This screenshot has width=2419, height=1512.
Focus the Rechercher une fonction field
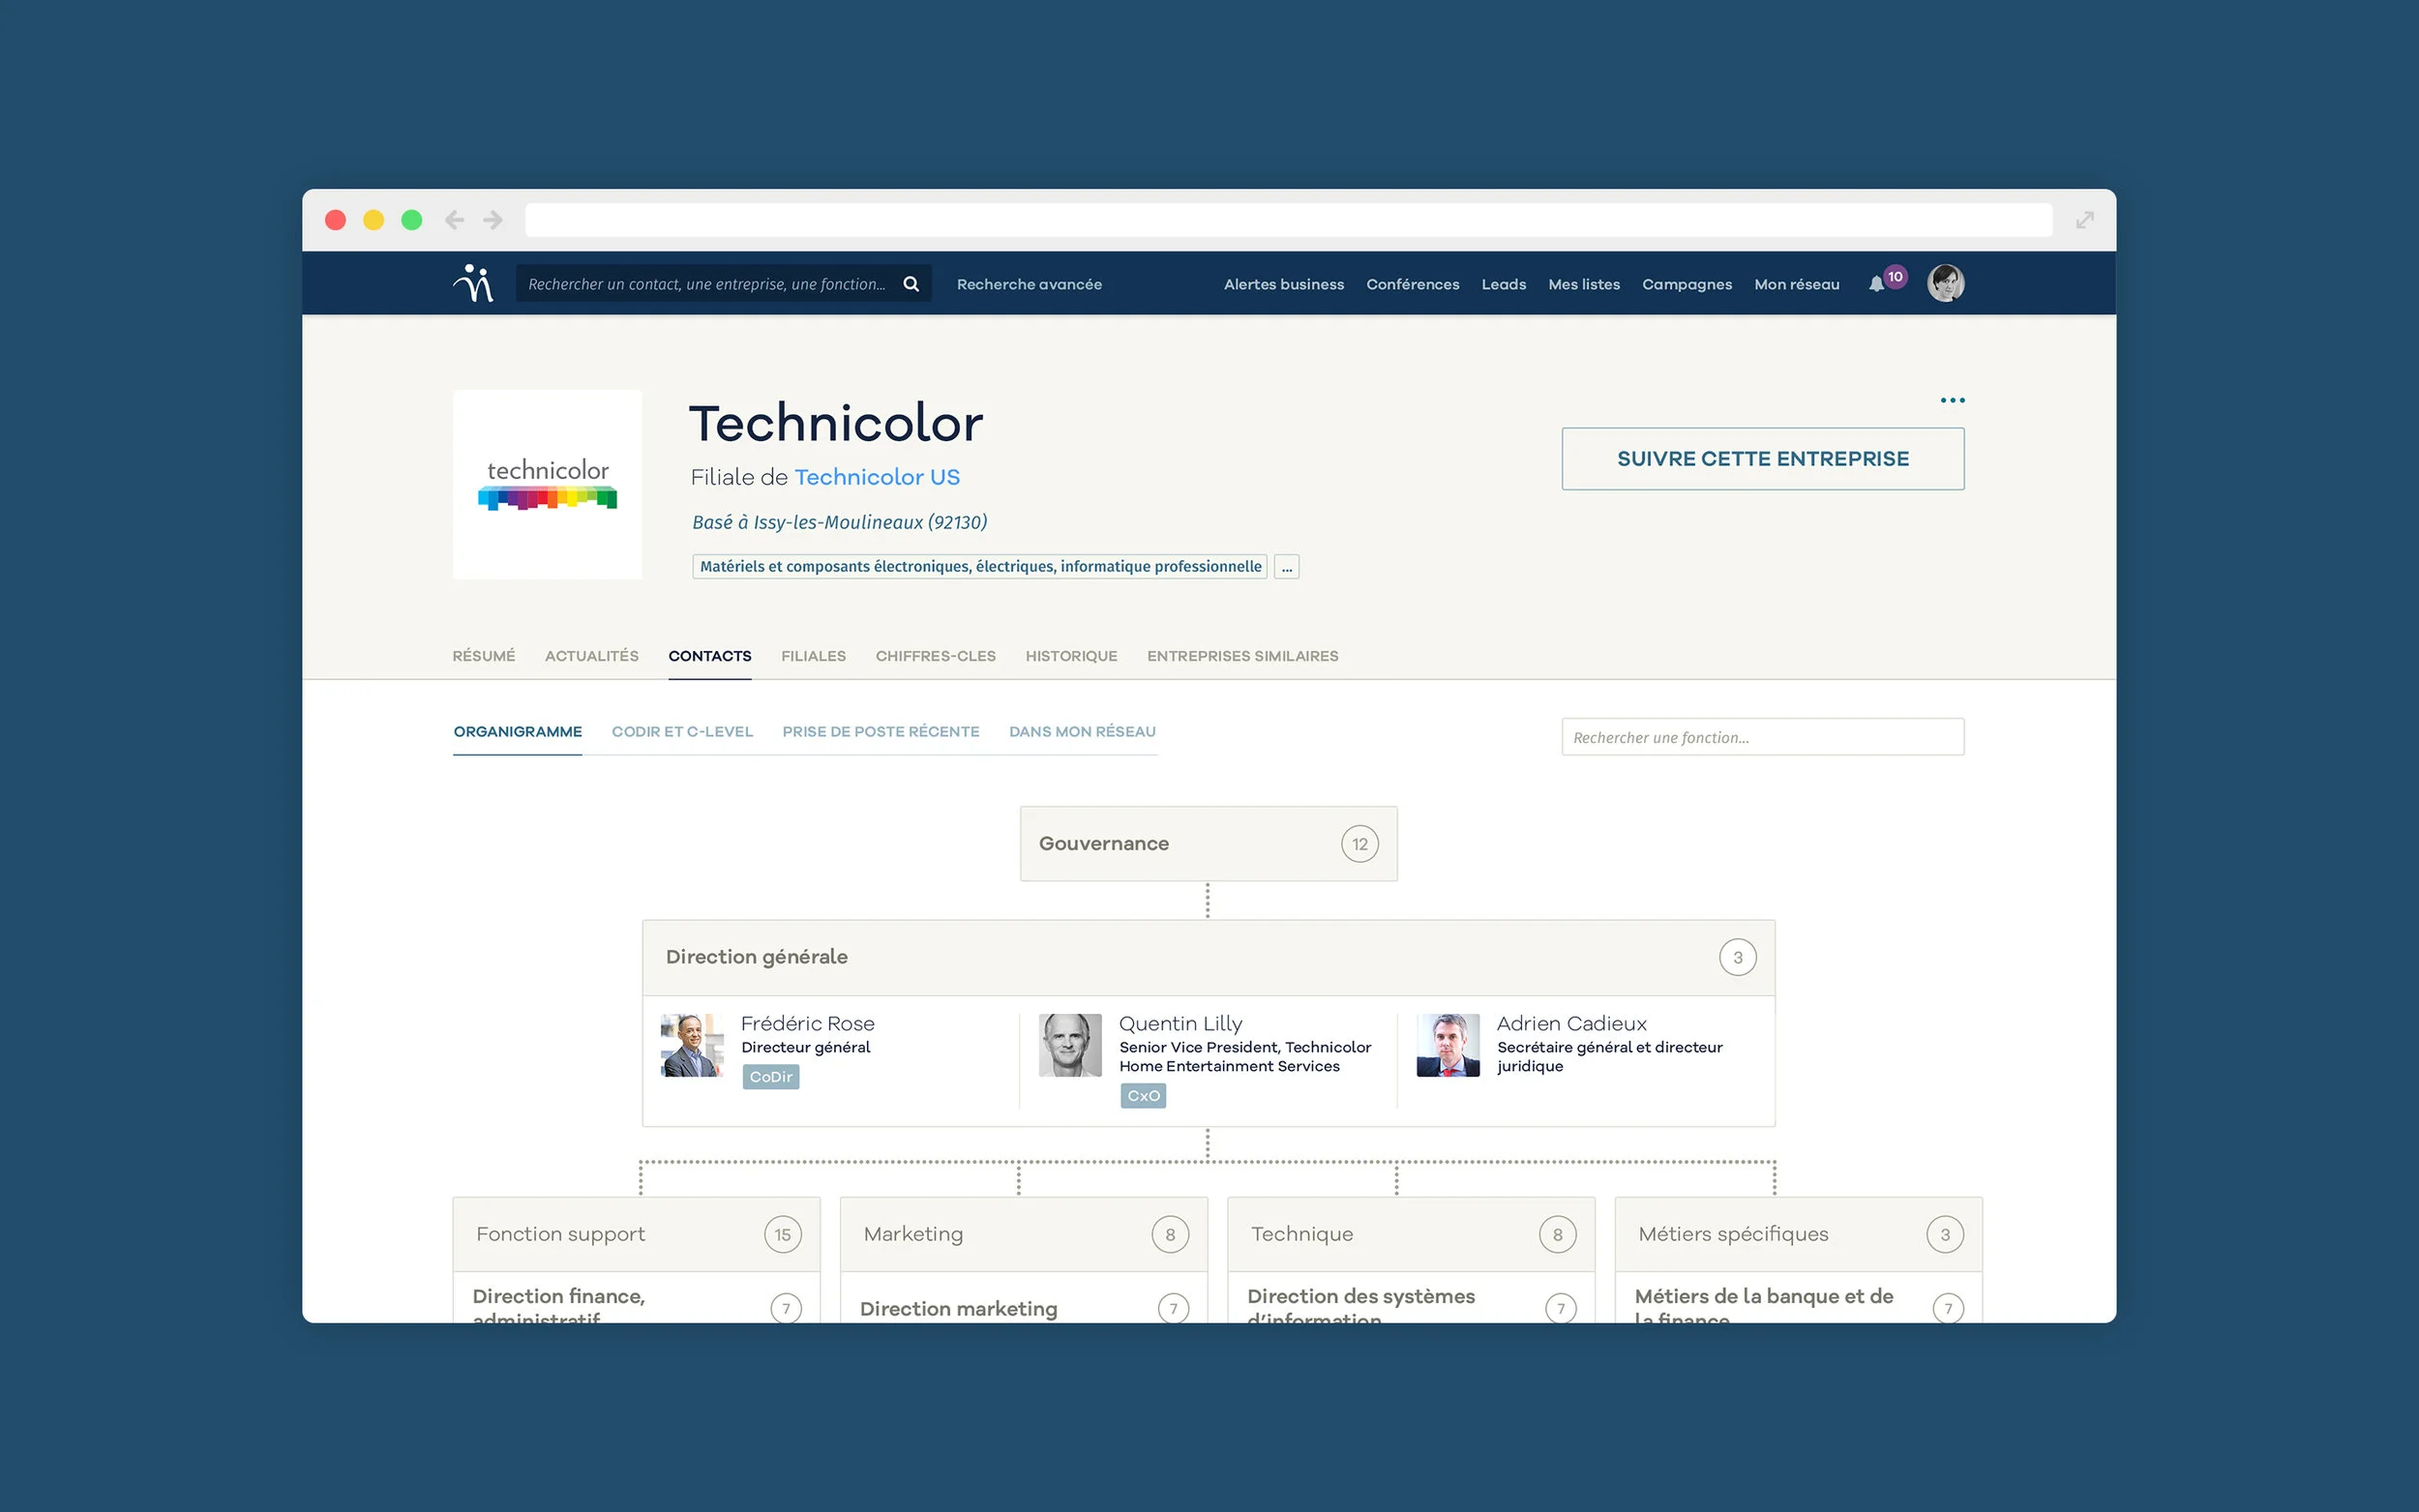pos(1763,737)
